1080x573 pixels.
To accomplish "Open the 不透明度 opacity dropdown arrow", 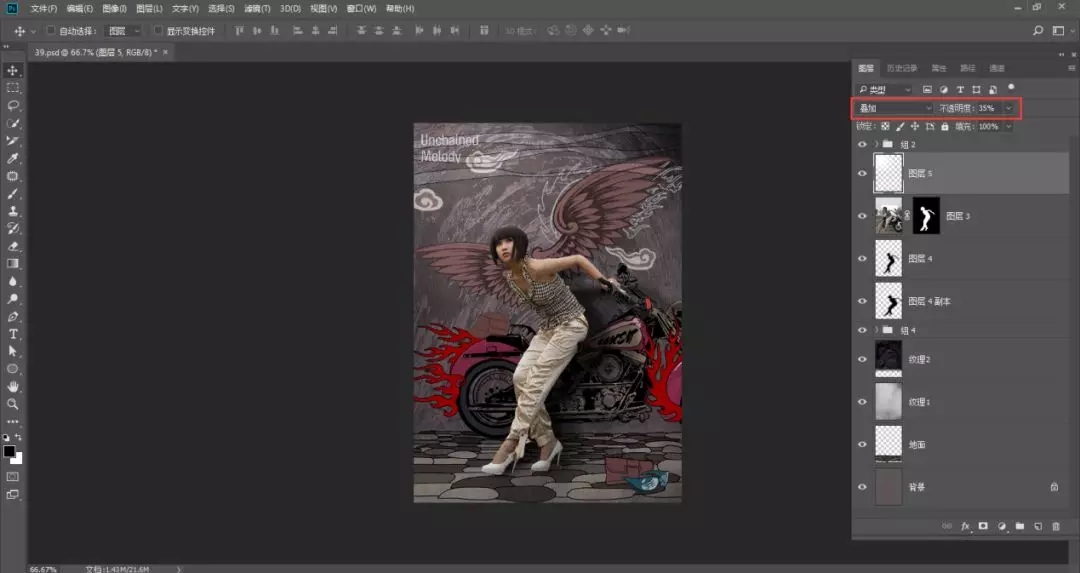I will pos(1008,108).
